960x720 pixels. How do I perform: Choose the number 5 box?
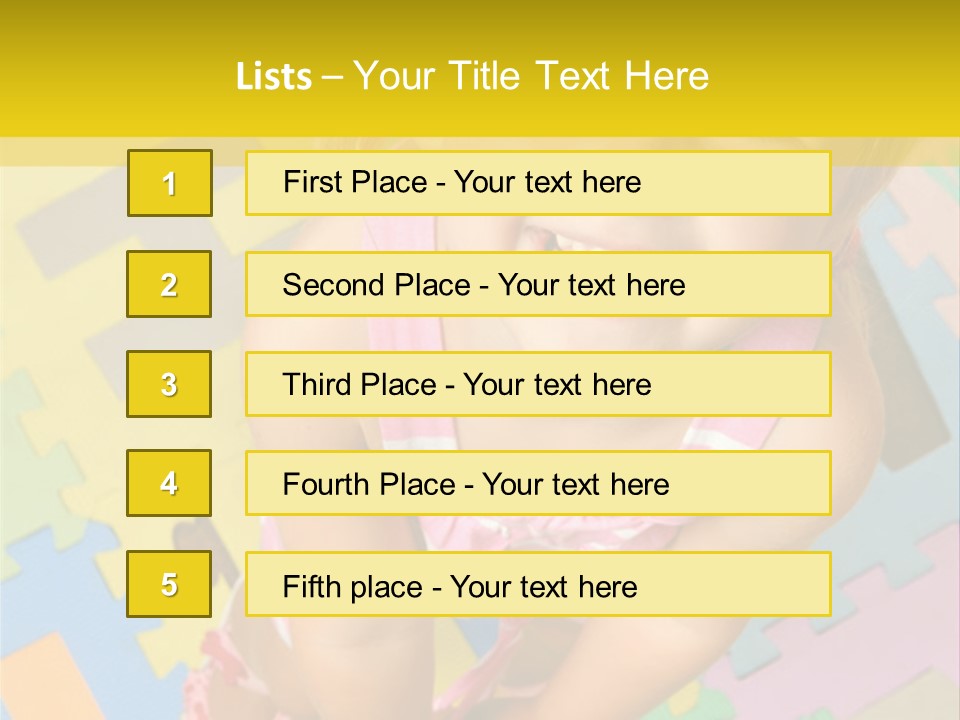169,584
